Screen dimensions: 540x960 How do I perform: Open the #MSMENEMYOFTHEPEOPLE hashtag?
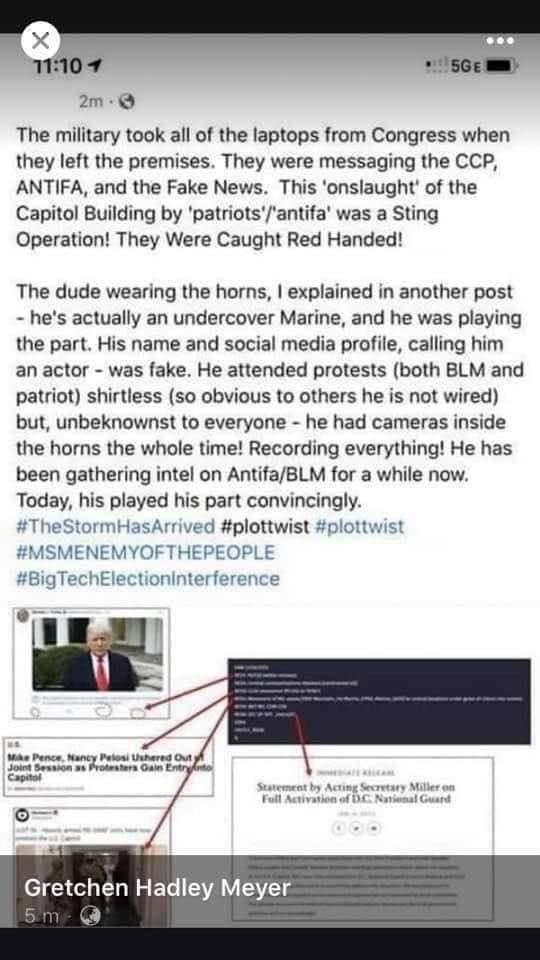(145, 552)
